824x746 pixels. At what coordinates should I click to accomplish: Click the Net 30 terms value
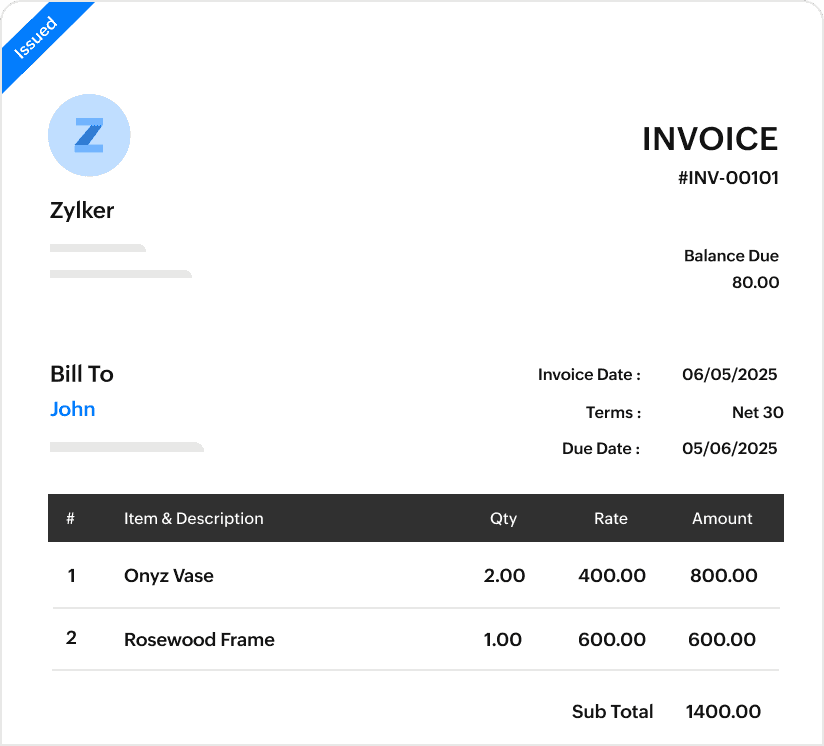(758, 412)
